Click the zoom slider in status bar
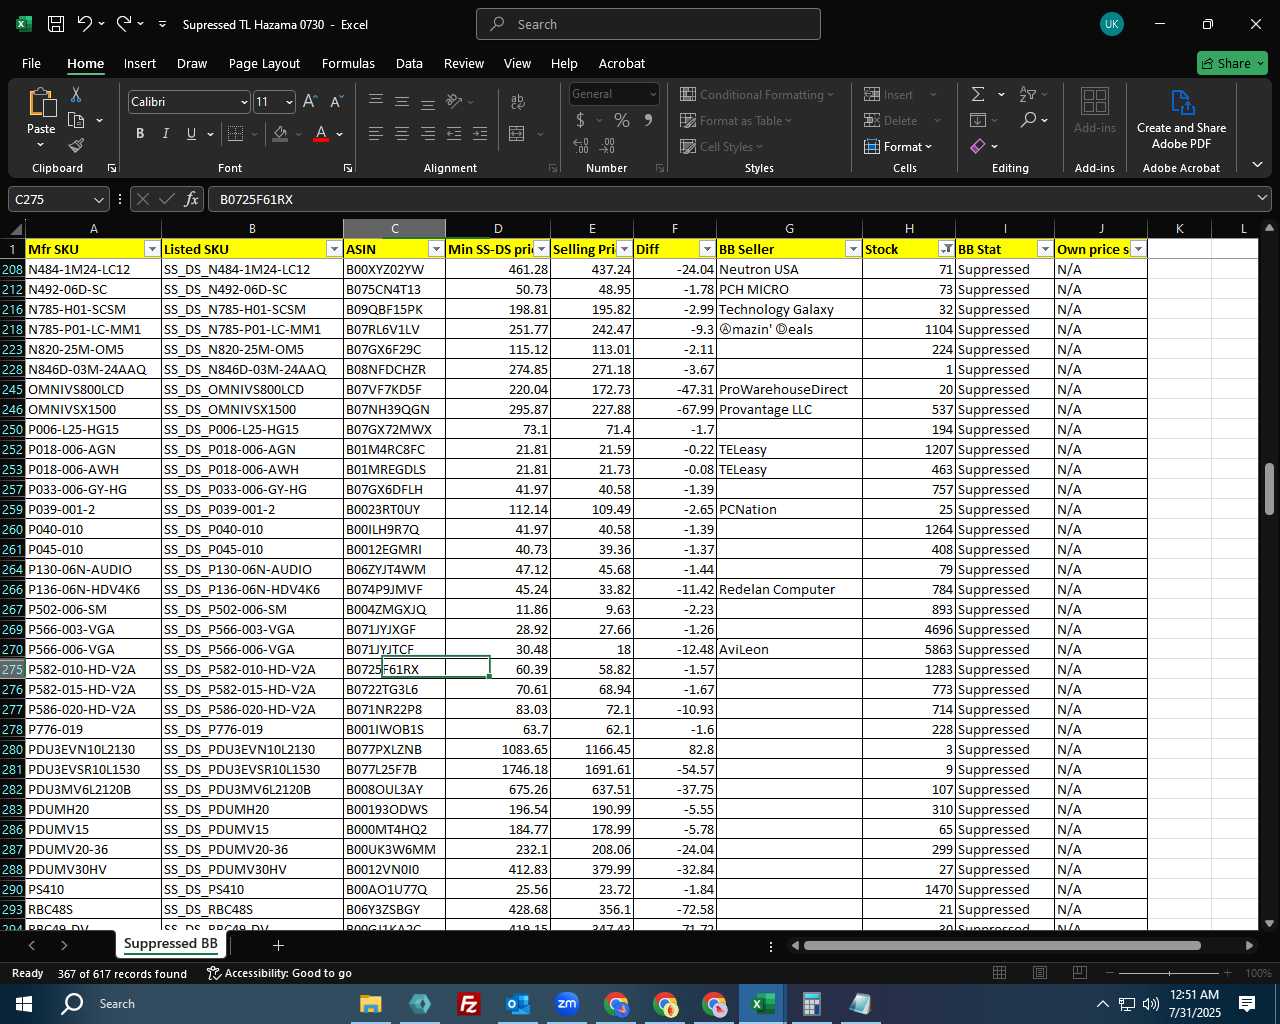Screen dimensions: 1280x1024 tap(1170, 973)
